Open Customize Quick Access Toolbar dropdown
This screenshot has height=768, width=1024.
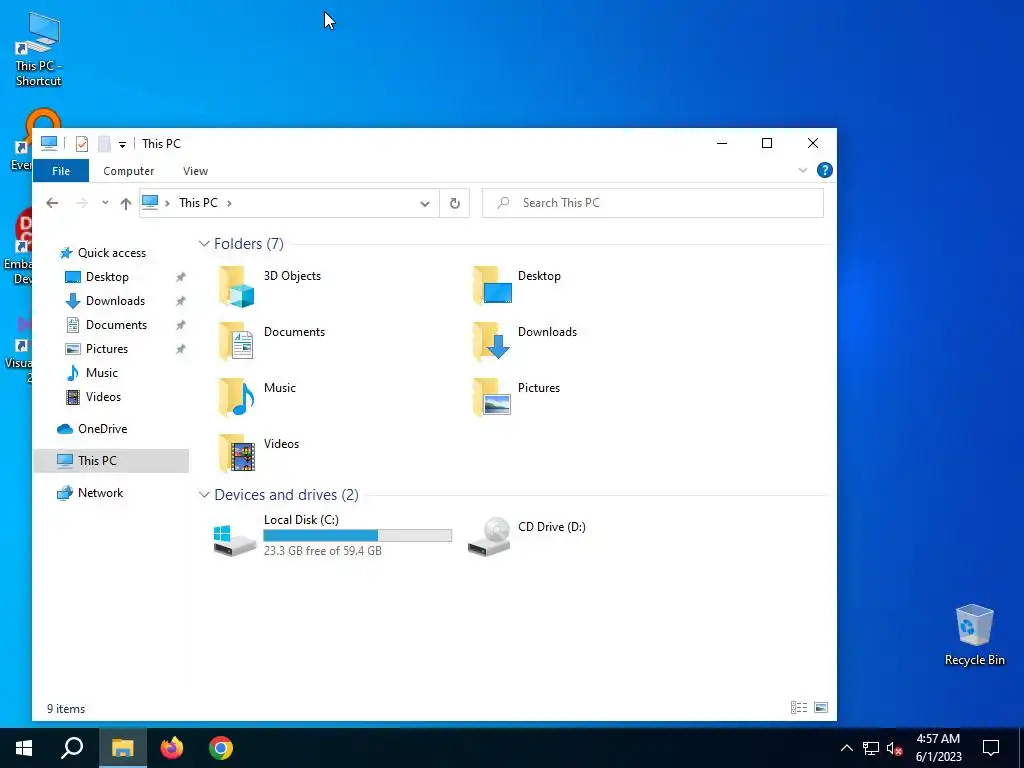pos(122,144)
